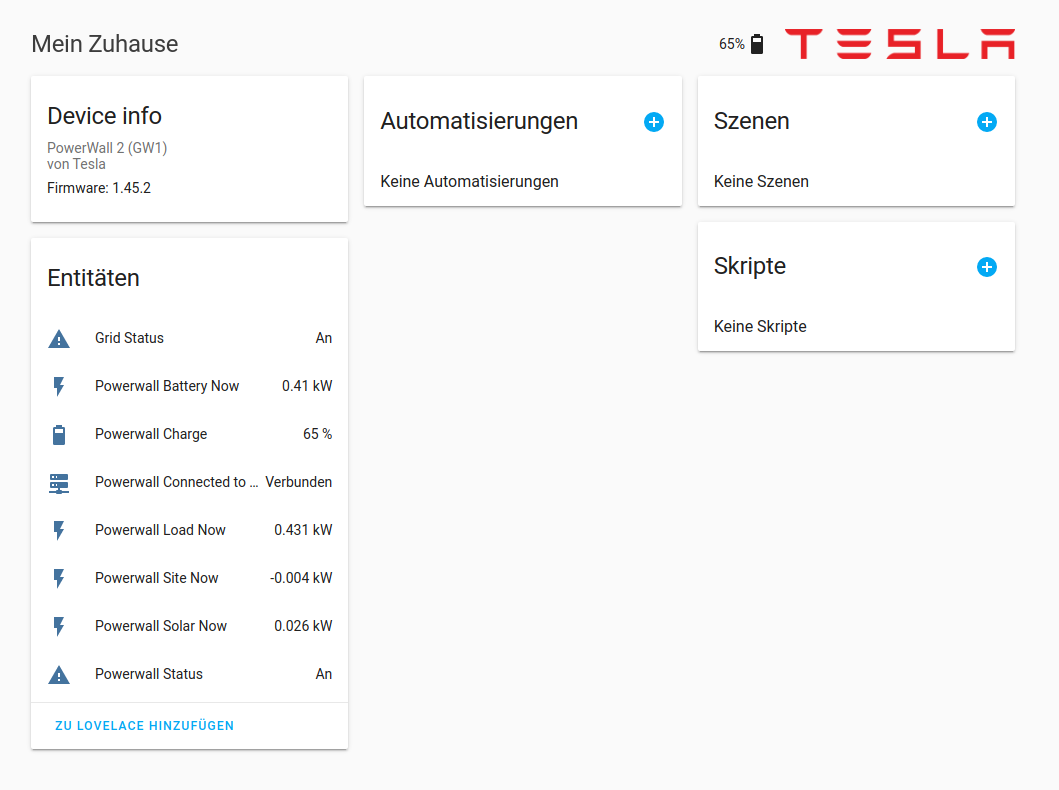Image resolution: width=1059 pixels, height=790 pixels.
Task: Click the Powerwall Site Now lightning icon
Action: (x=59, y=578)
